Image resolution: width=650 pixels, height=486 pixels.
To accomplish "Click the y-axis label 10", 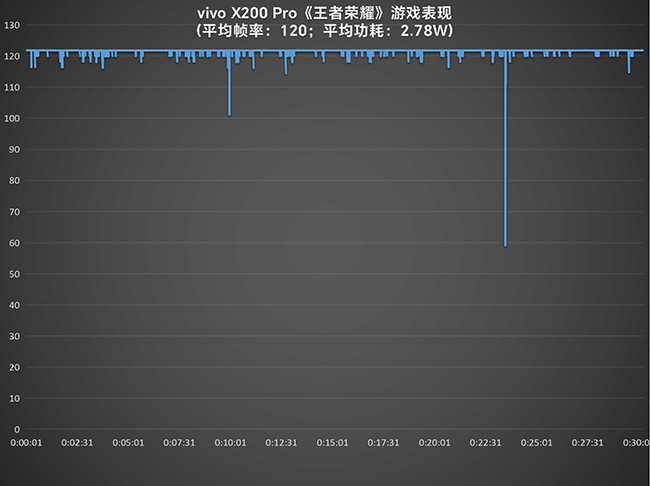I will coord(15,399).
